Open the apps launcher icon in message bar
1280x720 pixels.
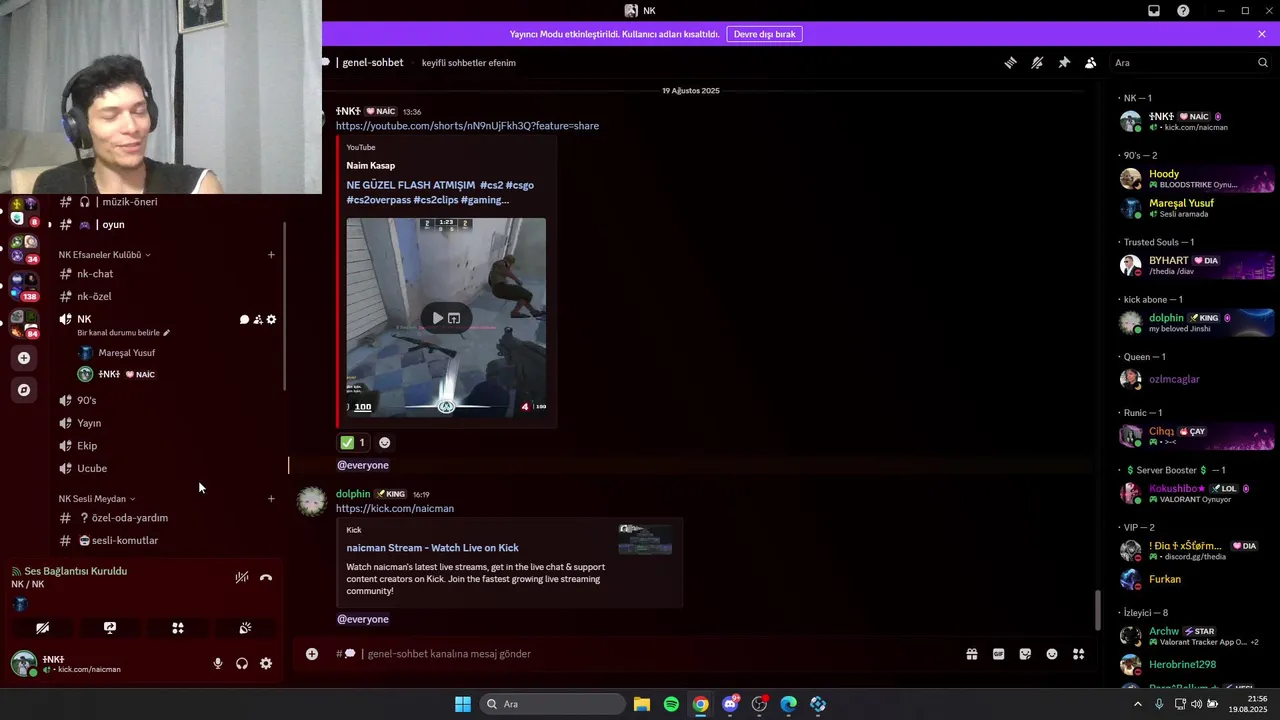[x=1079, y=654]
